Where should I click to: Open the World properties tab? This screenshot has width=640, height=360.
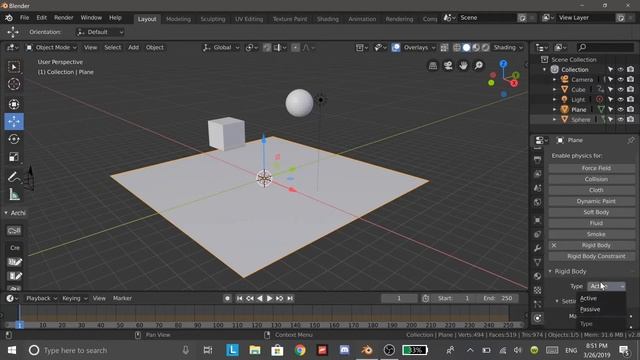point(538,202)
